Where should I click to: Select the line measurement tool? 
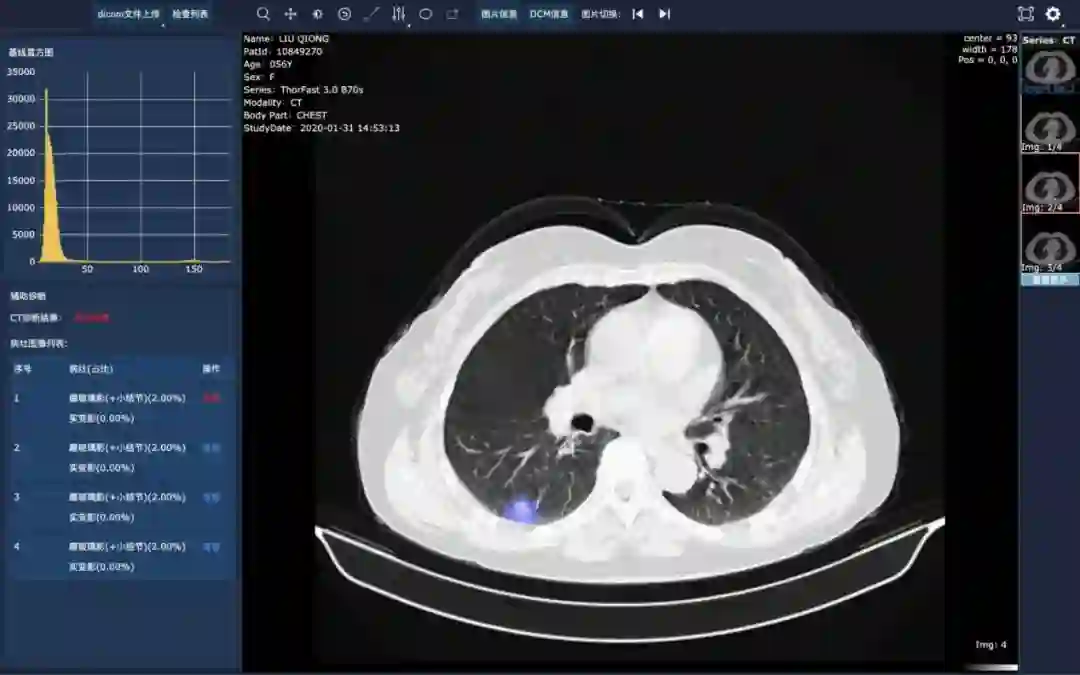pos(371,14)
